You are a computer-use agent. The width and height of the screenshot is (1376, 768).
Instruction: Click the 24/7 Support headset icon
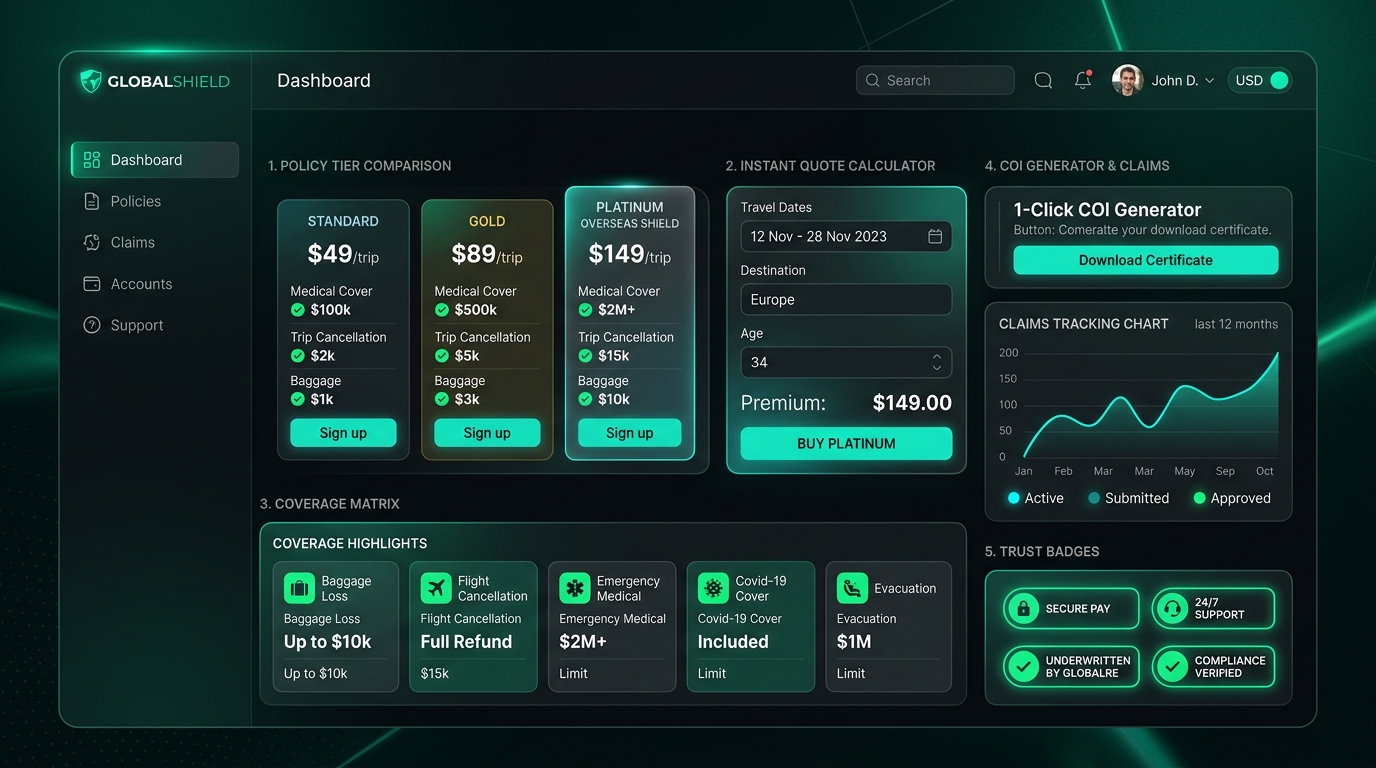pyautogui.click(x=1171, y=608)
